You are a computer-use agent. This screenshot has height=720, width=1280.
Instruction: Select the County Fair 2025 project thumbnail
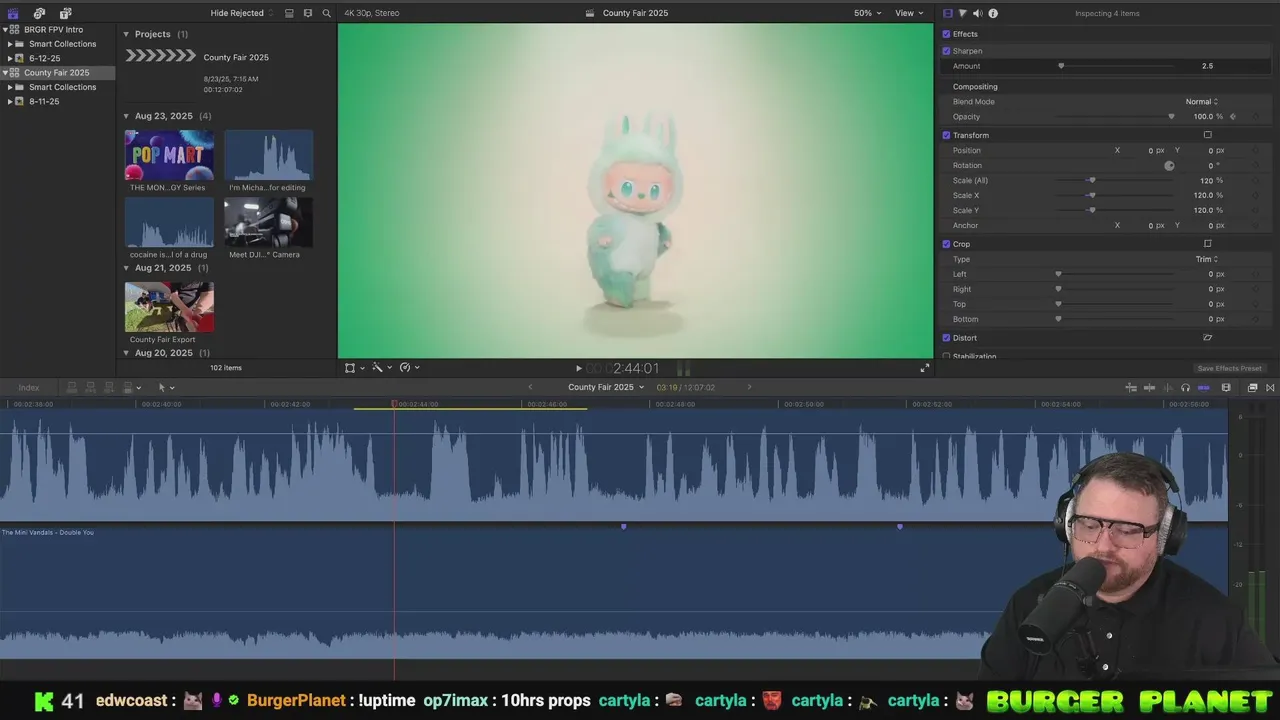tap(160, 56)
